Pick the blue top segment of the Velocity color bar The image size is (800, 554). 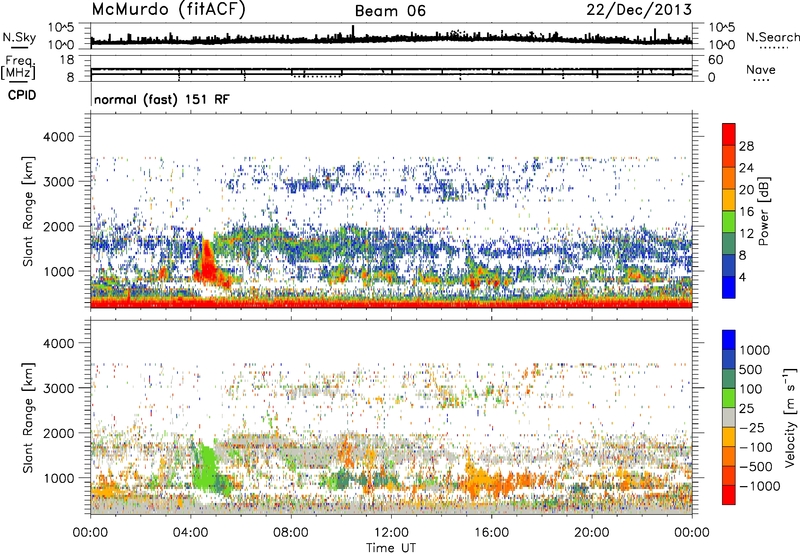tap(729, 340)
